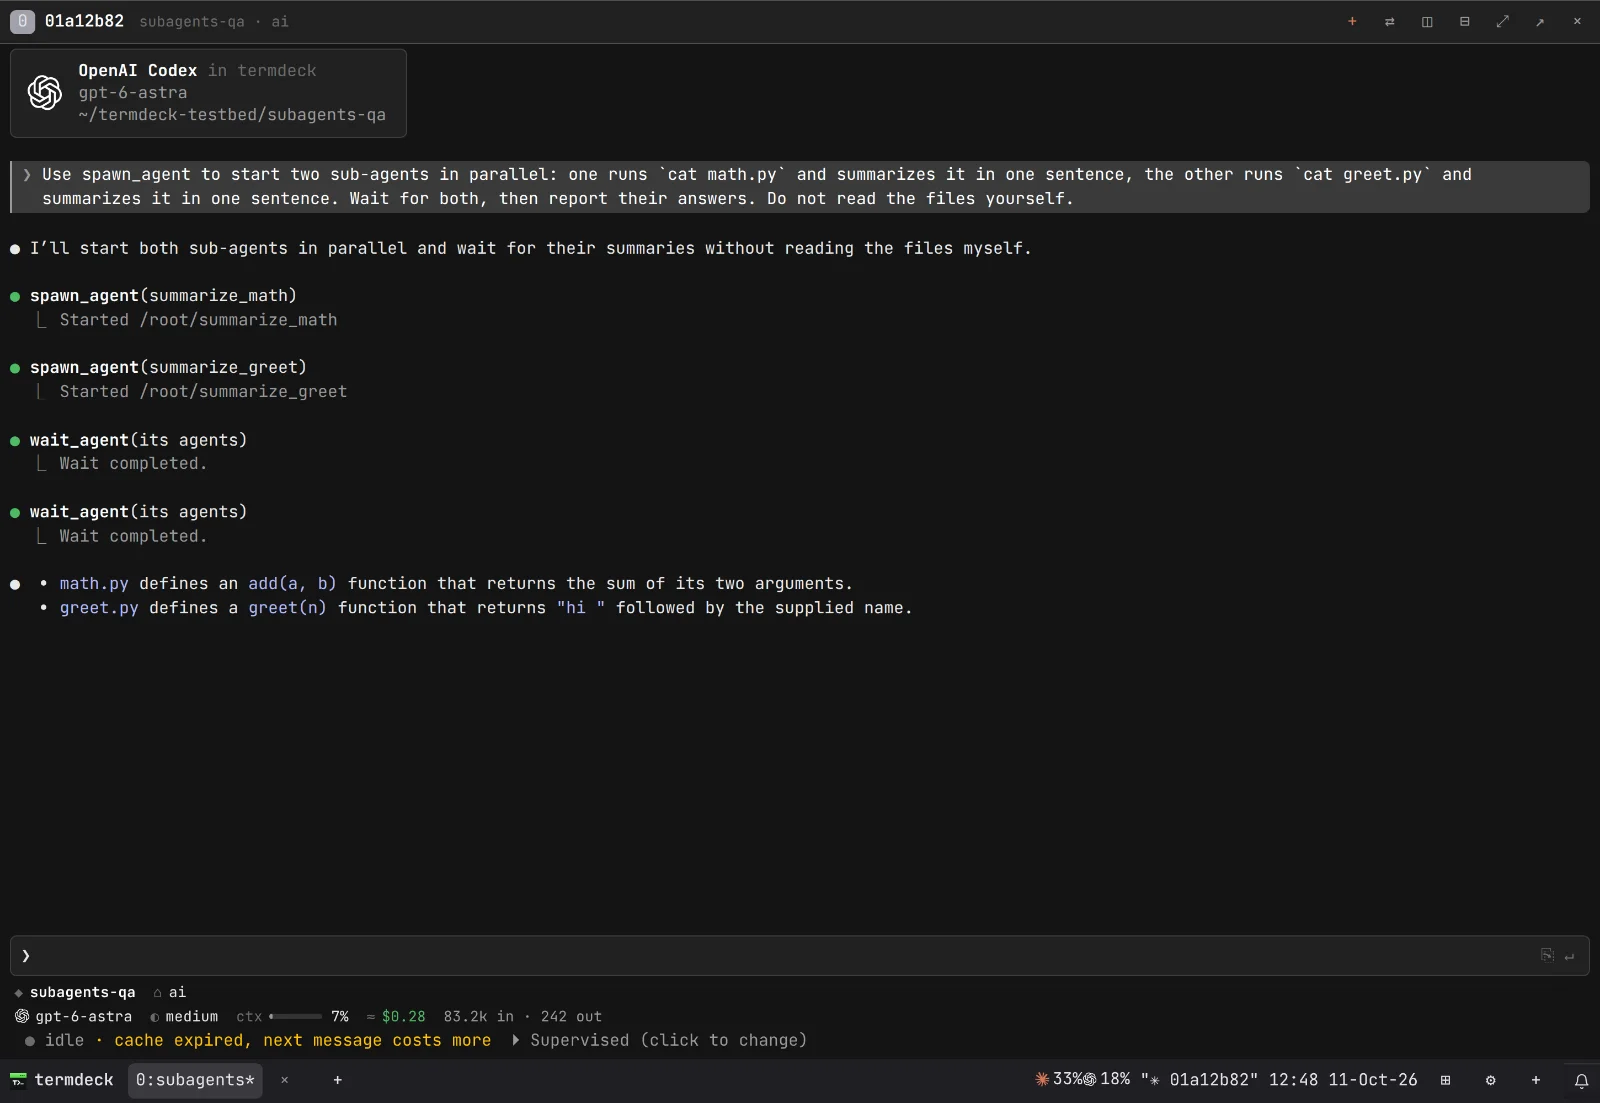The height and width of the screenshot is (1103, 1600).
Task: Pop out the pane using the arrow icon
Action: click(1540, 21)
